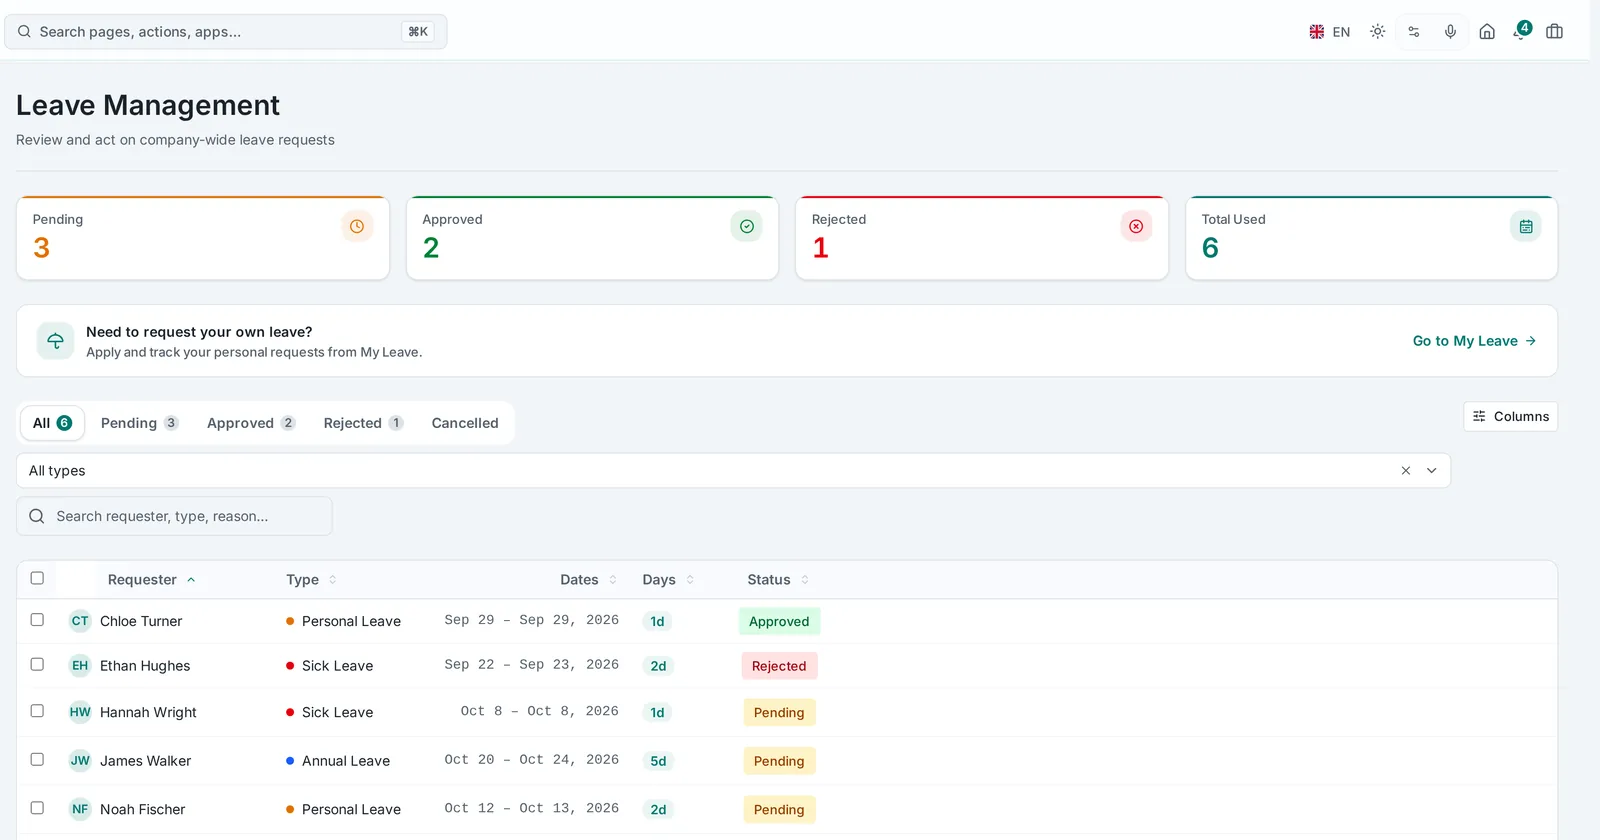Sort by Type column
This screenshot has height=840, width=1600.
(x=311, y=580)
